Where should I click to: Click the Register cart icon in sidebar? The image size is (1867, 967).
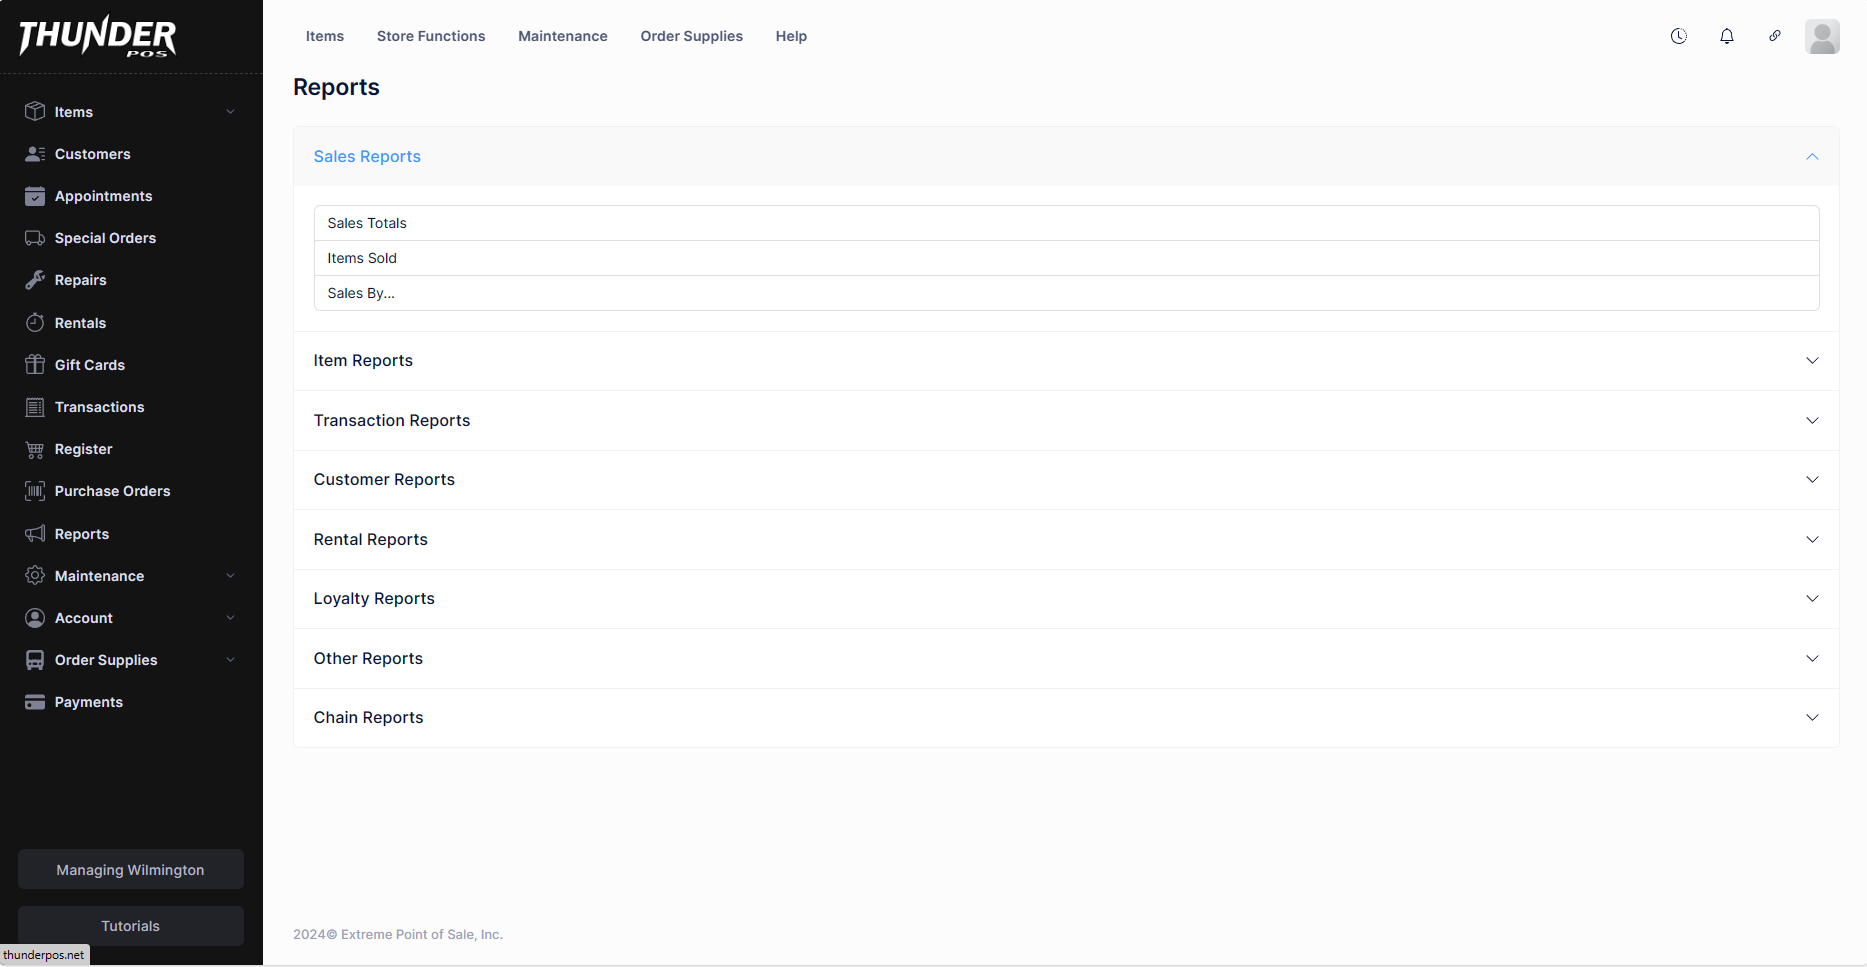(x=35, y=449)
